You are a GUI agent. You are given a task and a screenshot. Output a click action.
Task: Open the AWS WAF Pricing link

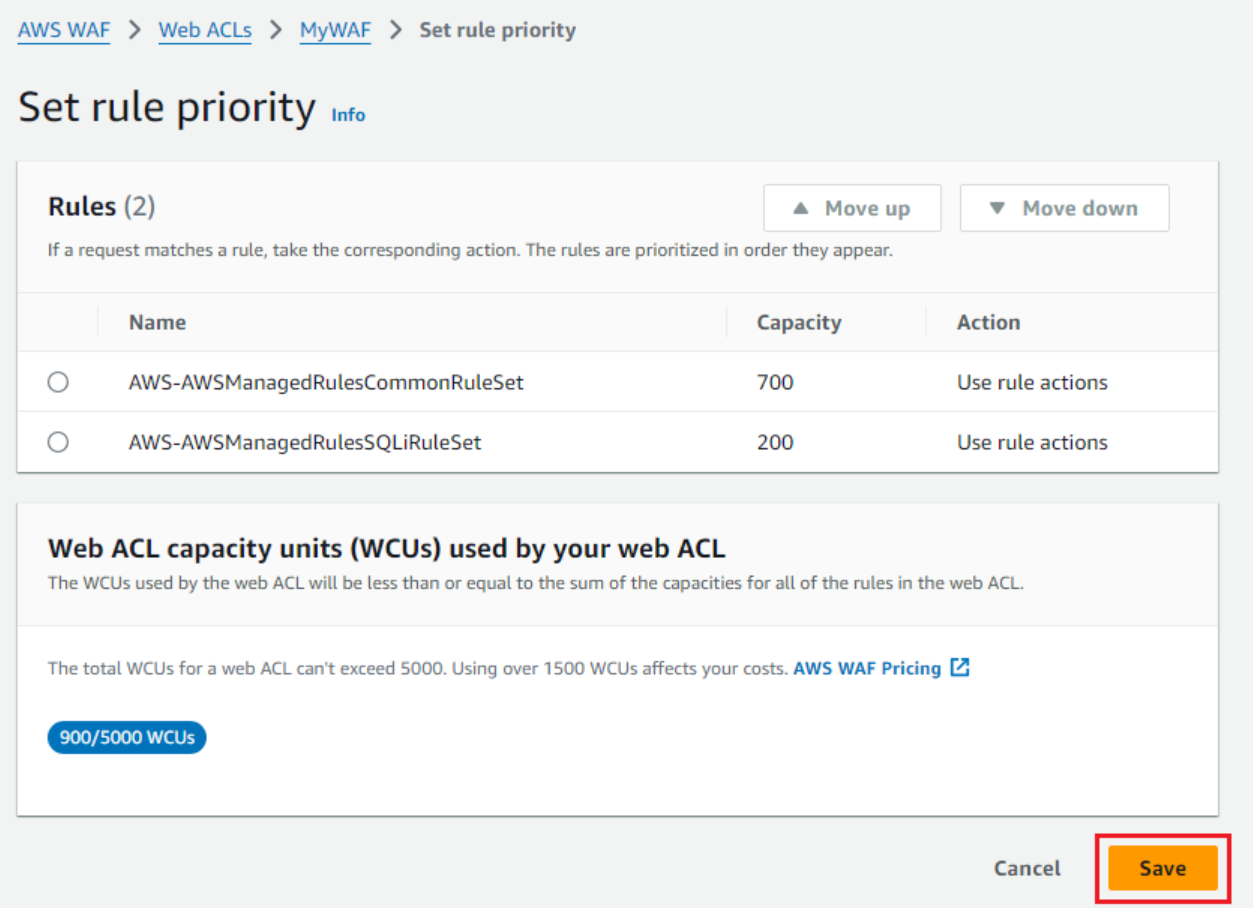[867, 668]
